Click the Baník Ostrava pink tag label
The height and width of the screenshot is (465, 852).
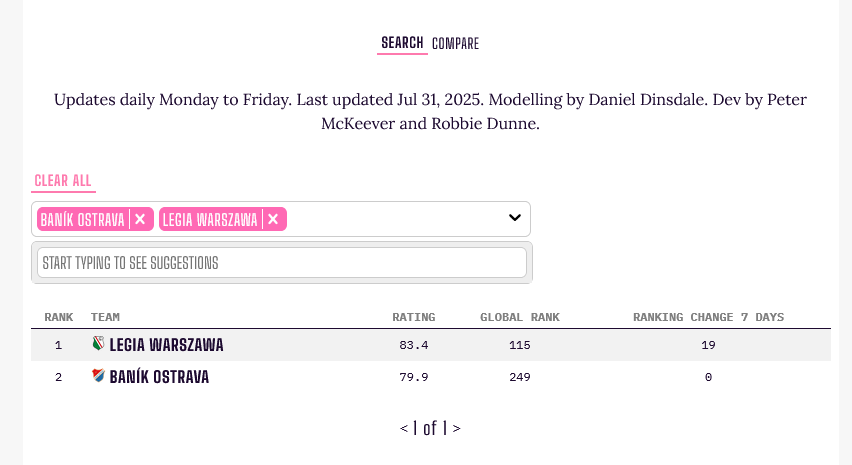coord(82,219)
